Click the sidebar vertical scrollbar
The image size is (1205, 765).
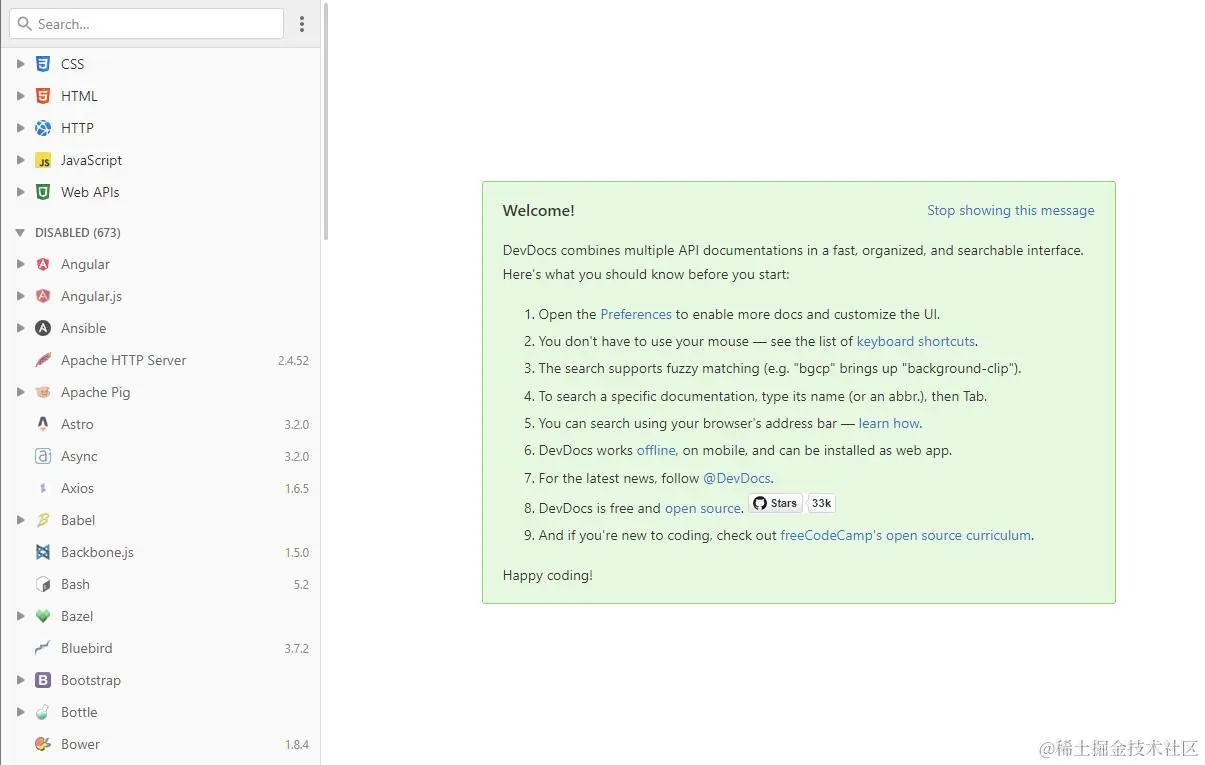click(x=325, y=120)
